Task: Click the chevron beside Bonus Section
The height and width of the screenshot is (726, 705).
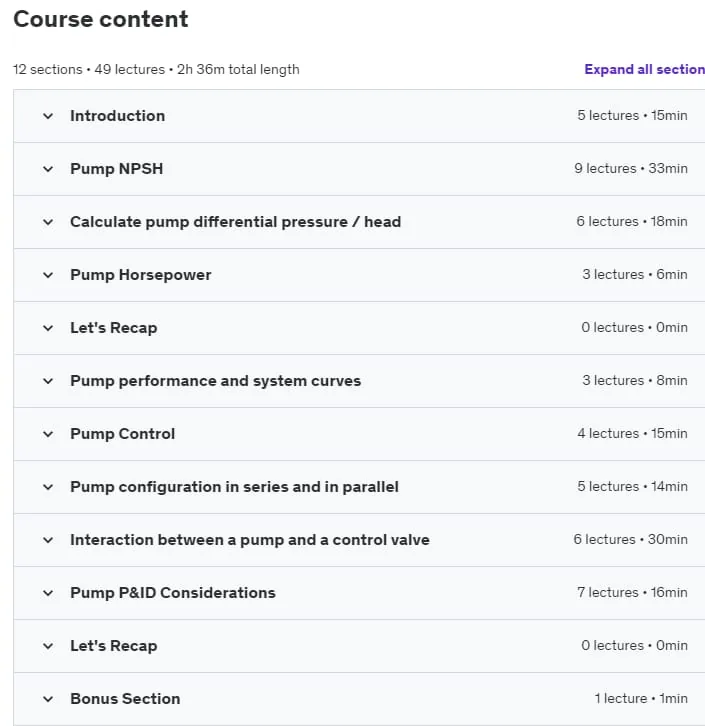Action: point(48,699)
